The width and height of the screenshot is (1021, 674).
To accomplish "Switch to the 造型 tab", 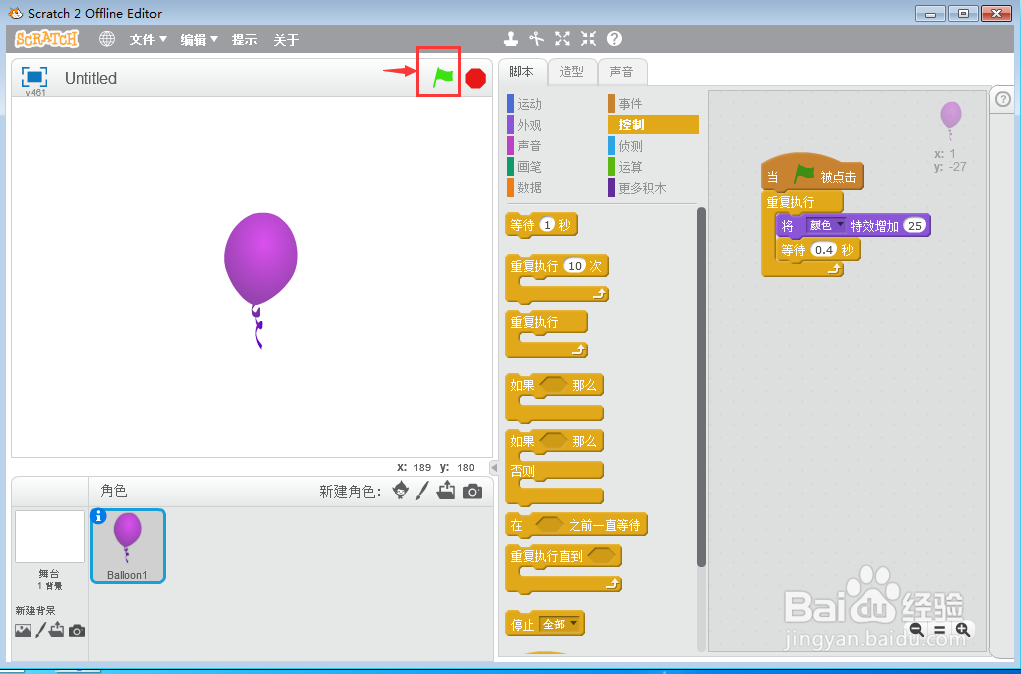I will tap(572, 71).
